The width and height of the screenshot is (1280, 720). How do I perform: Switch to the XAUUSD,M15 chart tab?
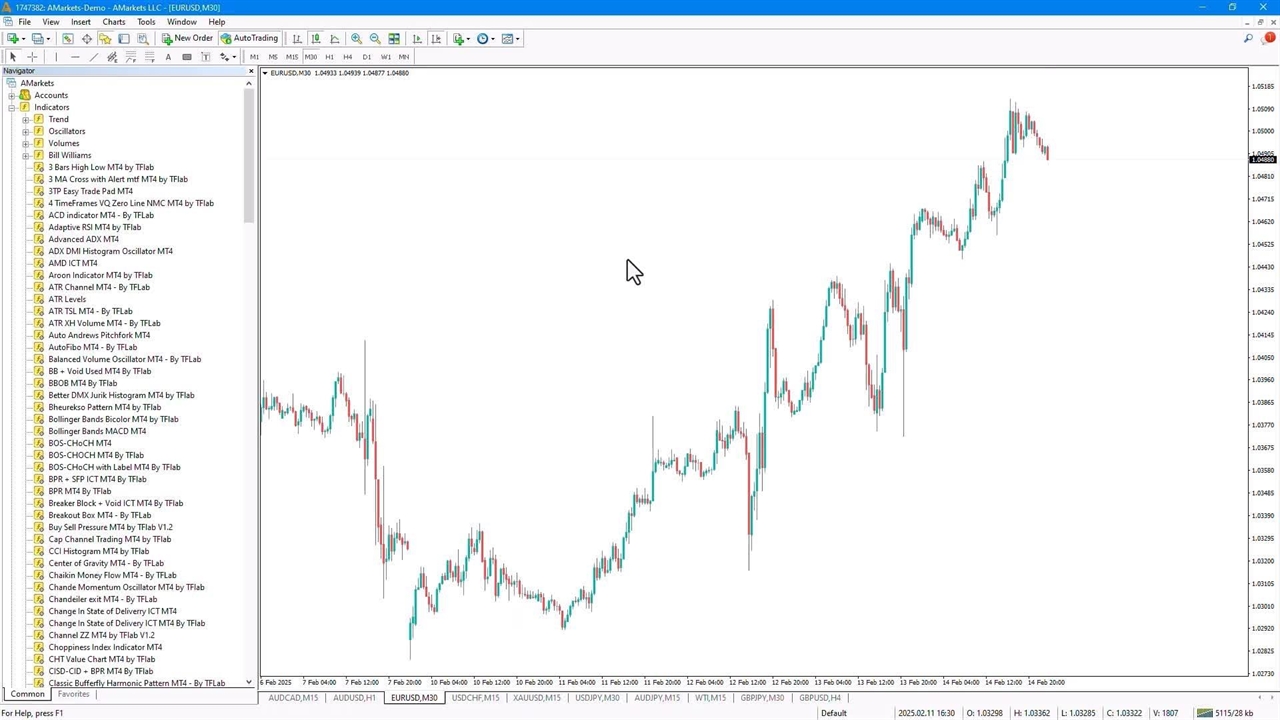pyautogui.click(x=537, y=698)
